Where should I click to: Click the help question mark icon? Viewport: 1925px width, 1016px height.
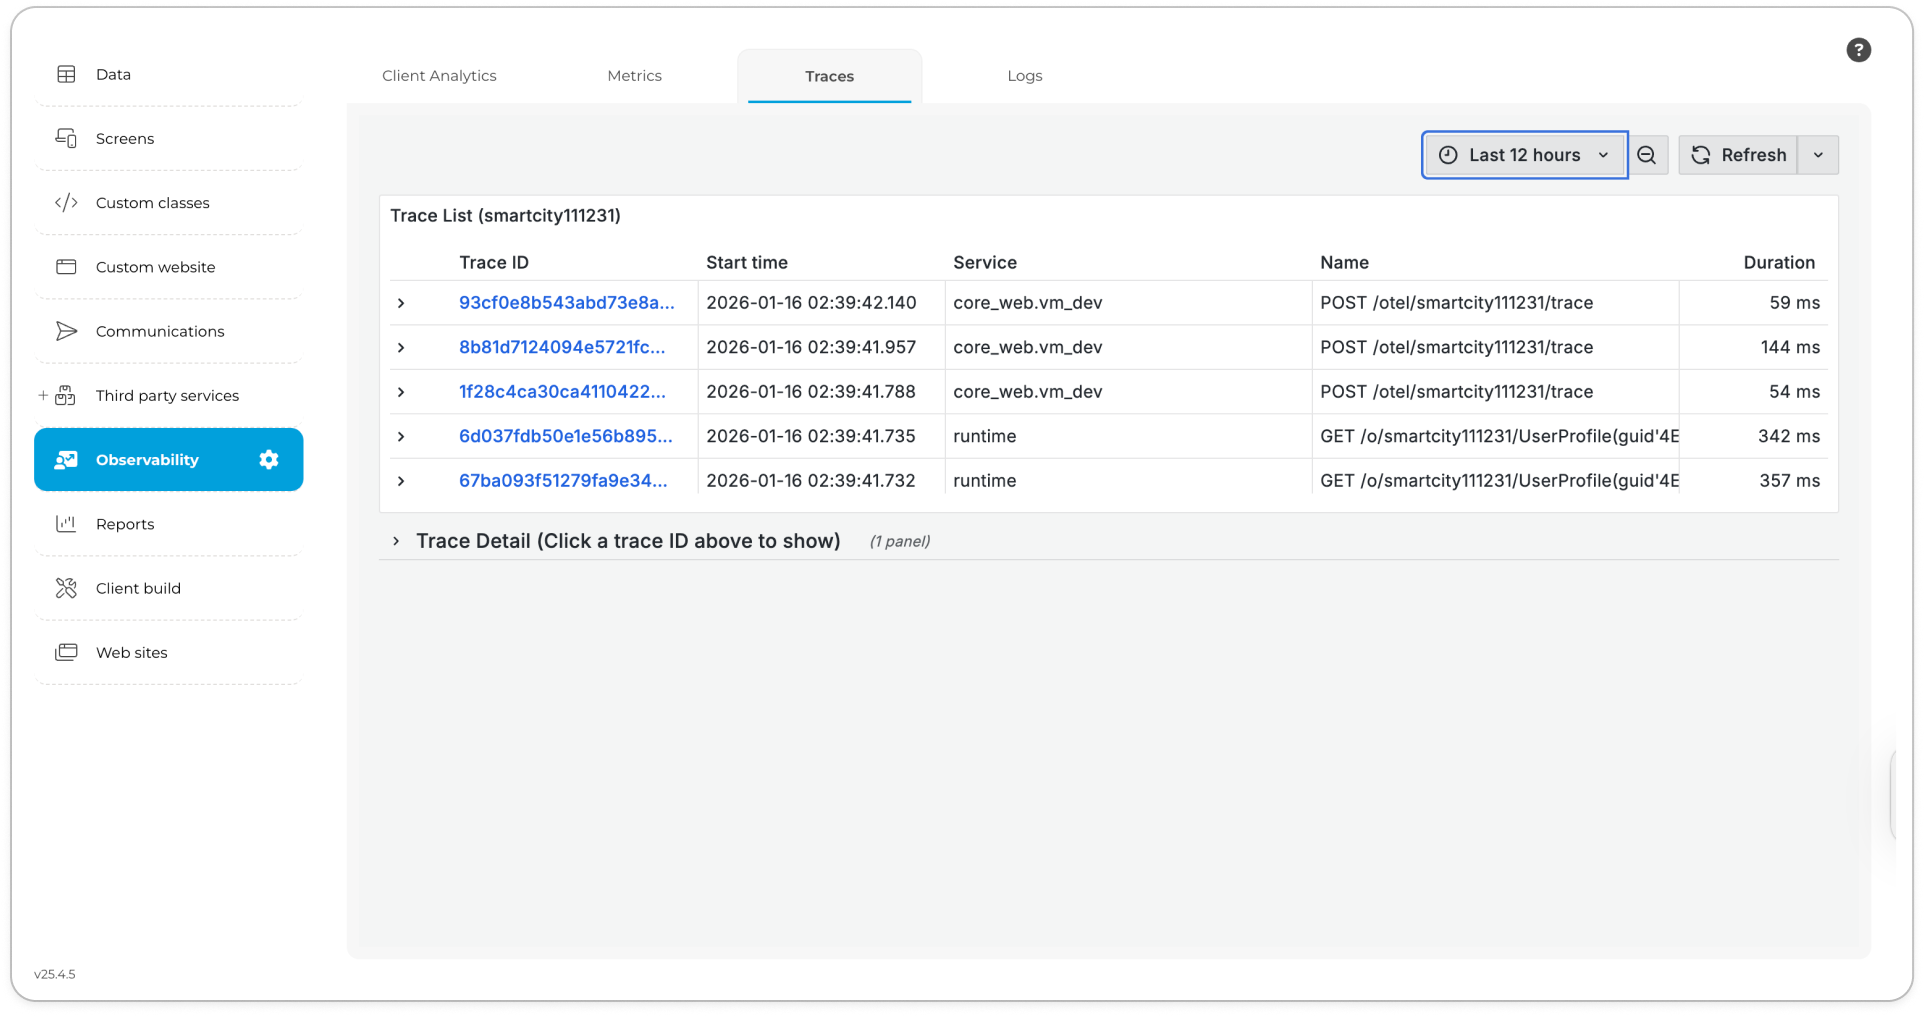tap(1858, 50)
